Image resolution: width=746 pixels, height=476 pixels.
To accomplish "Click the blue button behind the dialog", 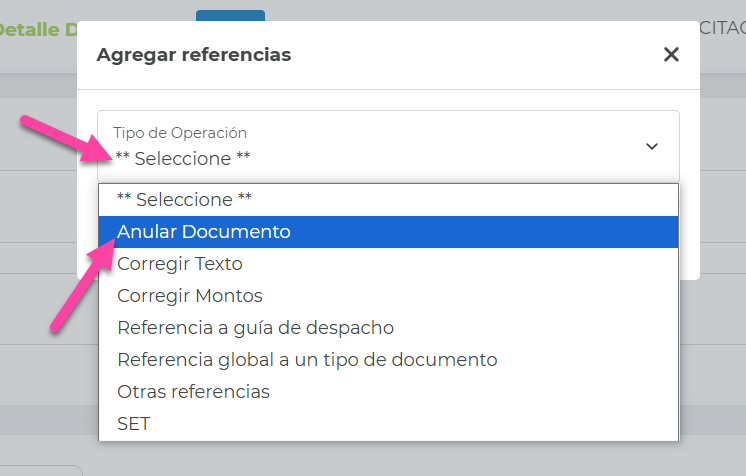I will coord(230,15).
